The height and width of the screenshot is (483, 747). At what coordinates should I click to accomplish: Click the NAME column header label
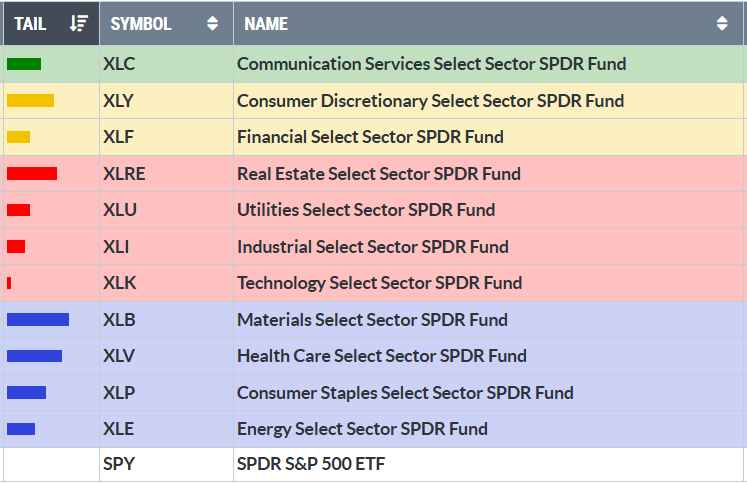pyautogui.click(x=266, y=23)
